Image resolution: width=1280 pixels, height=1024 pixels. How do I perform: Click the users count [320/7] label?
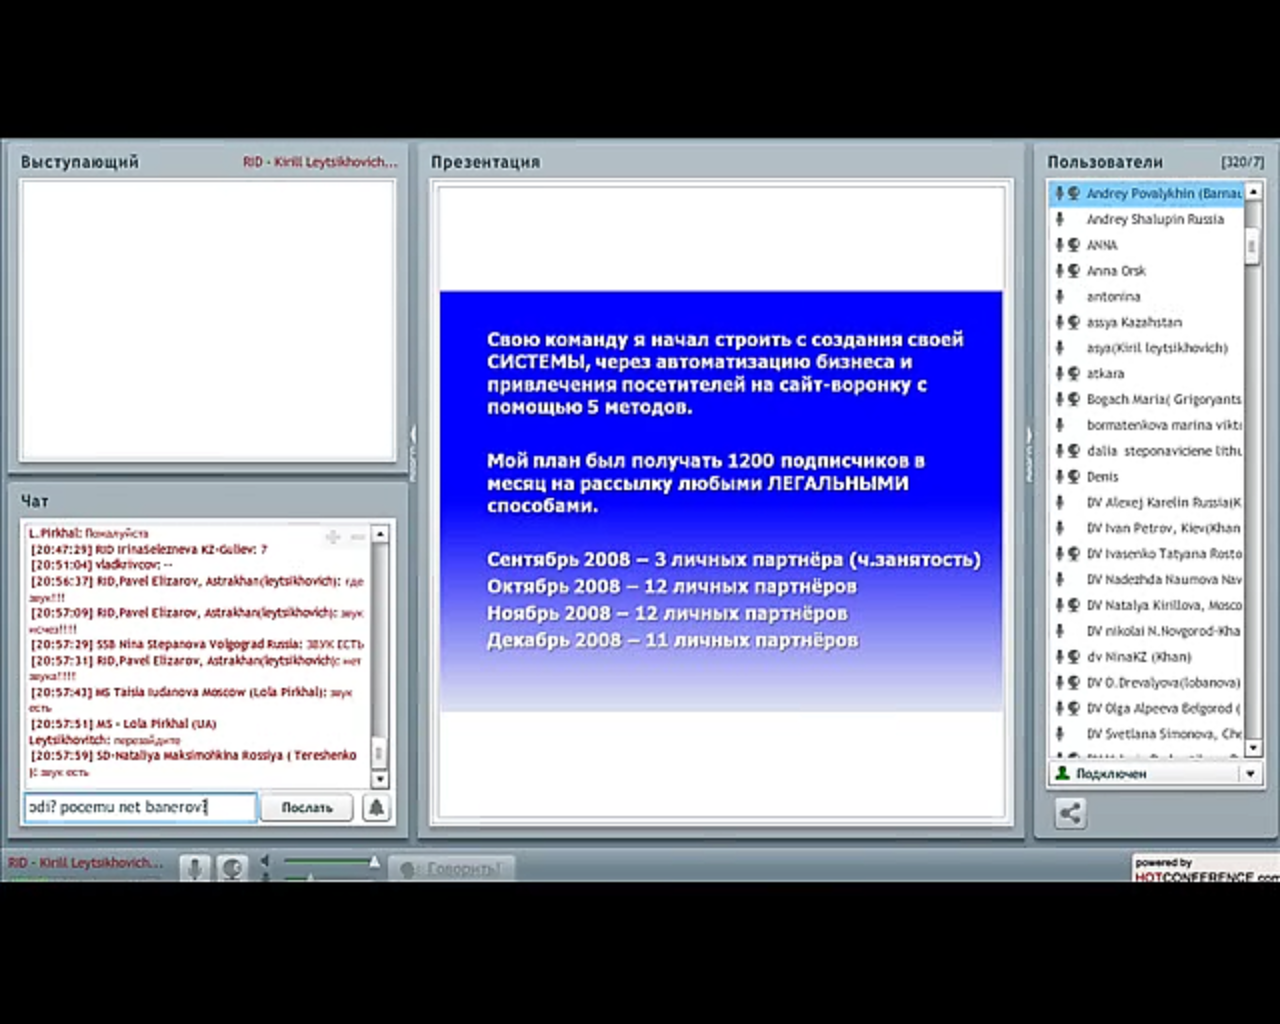click(1242, 162)
